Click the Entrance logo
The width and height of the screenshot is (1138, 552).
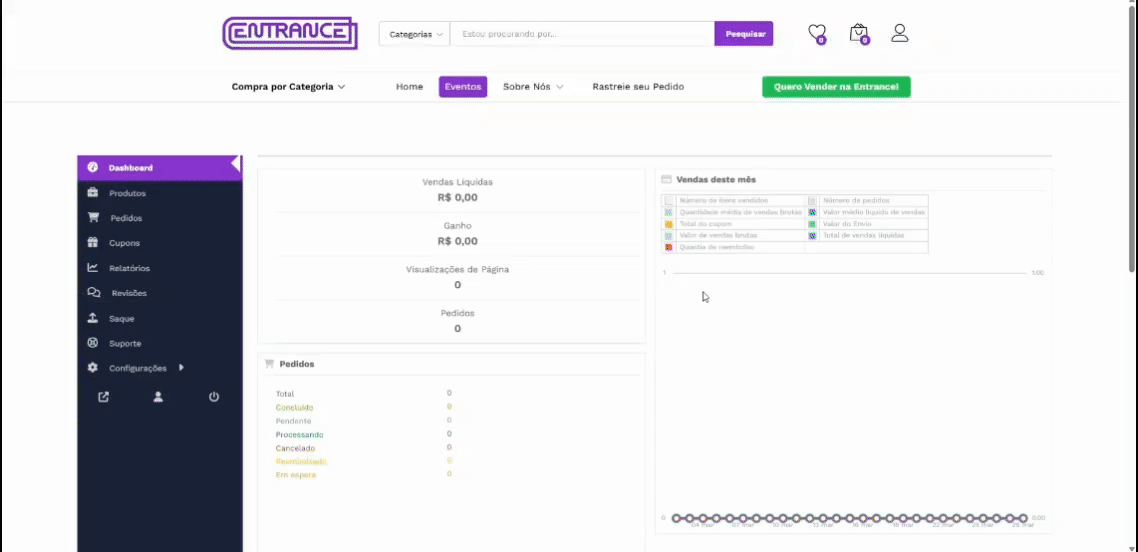tap(290, 33)
